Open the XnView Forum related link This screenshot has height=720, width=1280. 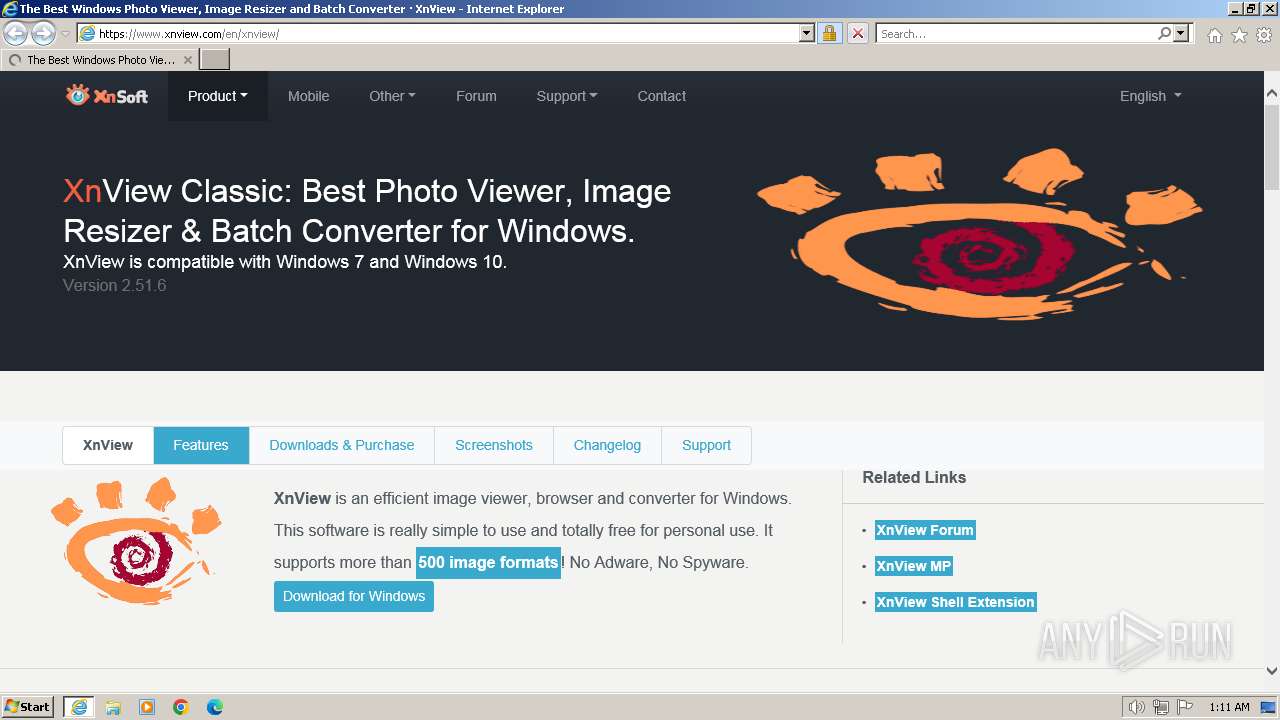tap(925, 530)
